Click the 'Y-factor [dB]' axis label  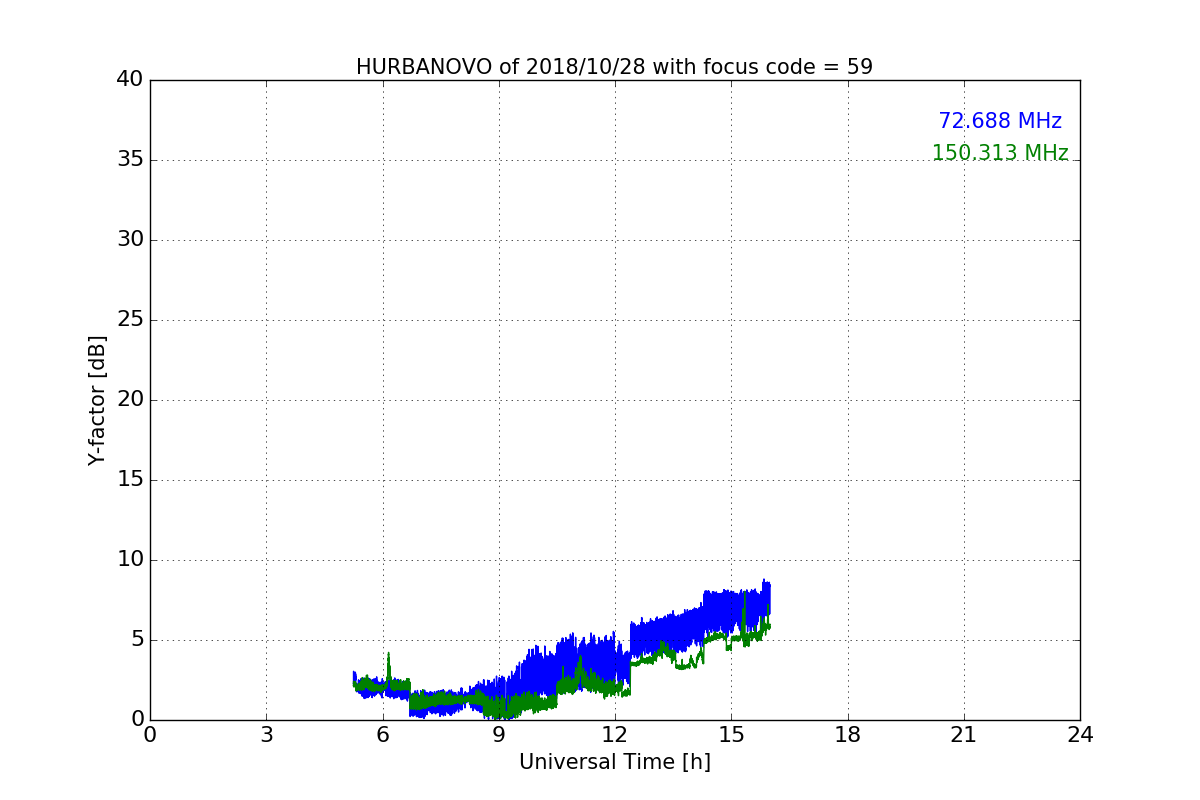click(x=97, y=400)
